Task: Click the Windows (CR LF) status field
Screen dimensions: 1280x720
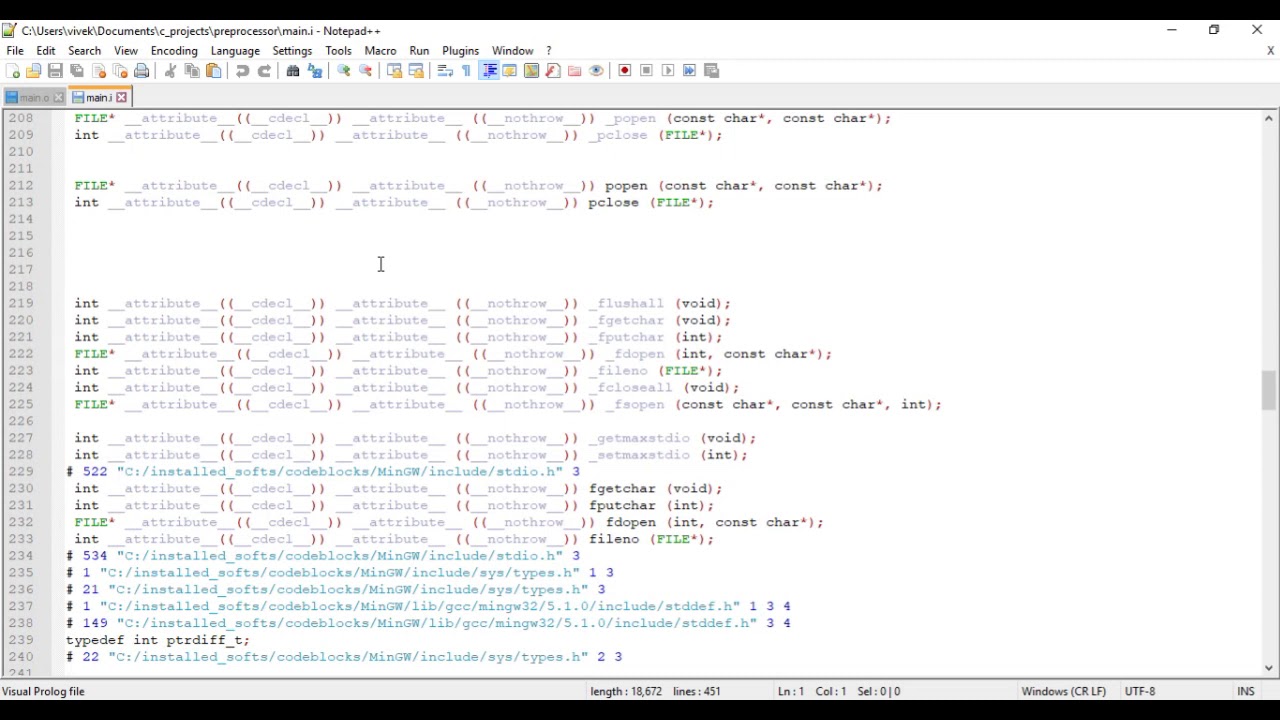Action: (x=1063, y=691)
